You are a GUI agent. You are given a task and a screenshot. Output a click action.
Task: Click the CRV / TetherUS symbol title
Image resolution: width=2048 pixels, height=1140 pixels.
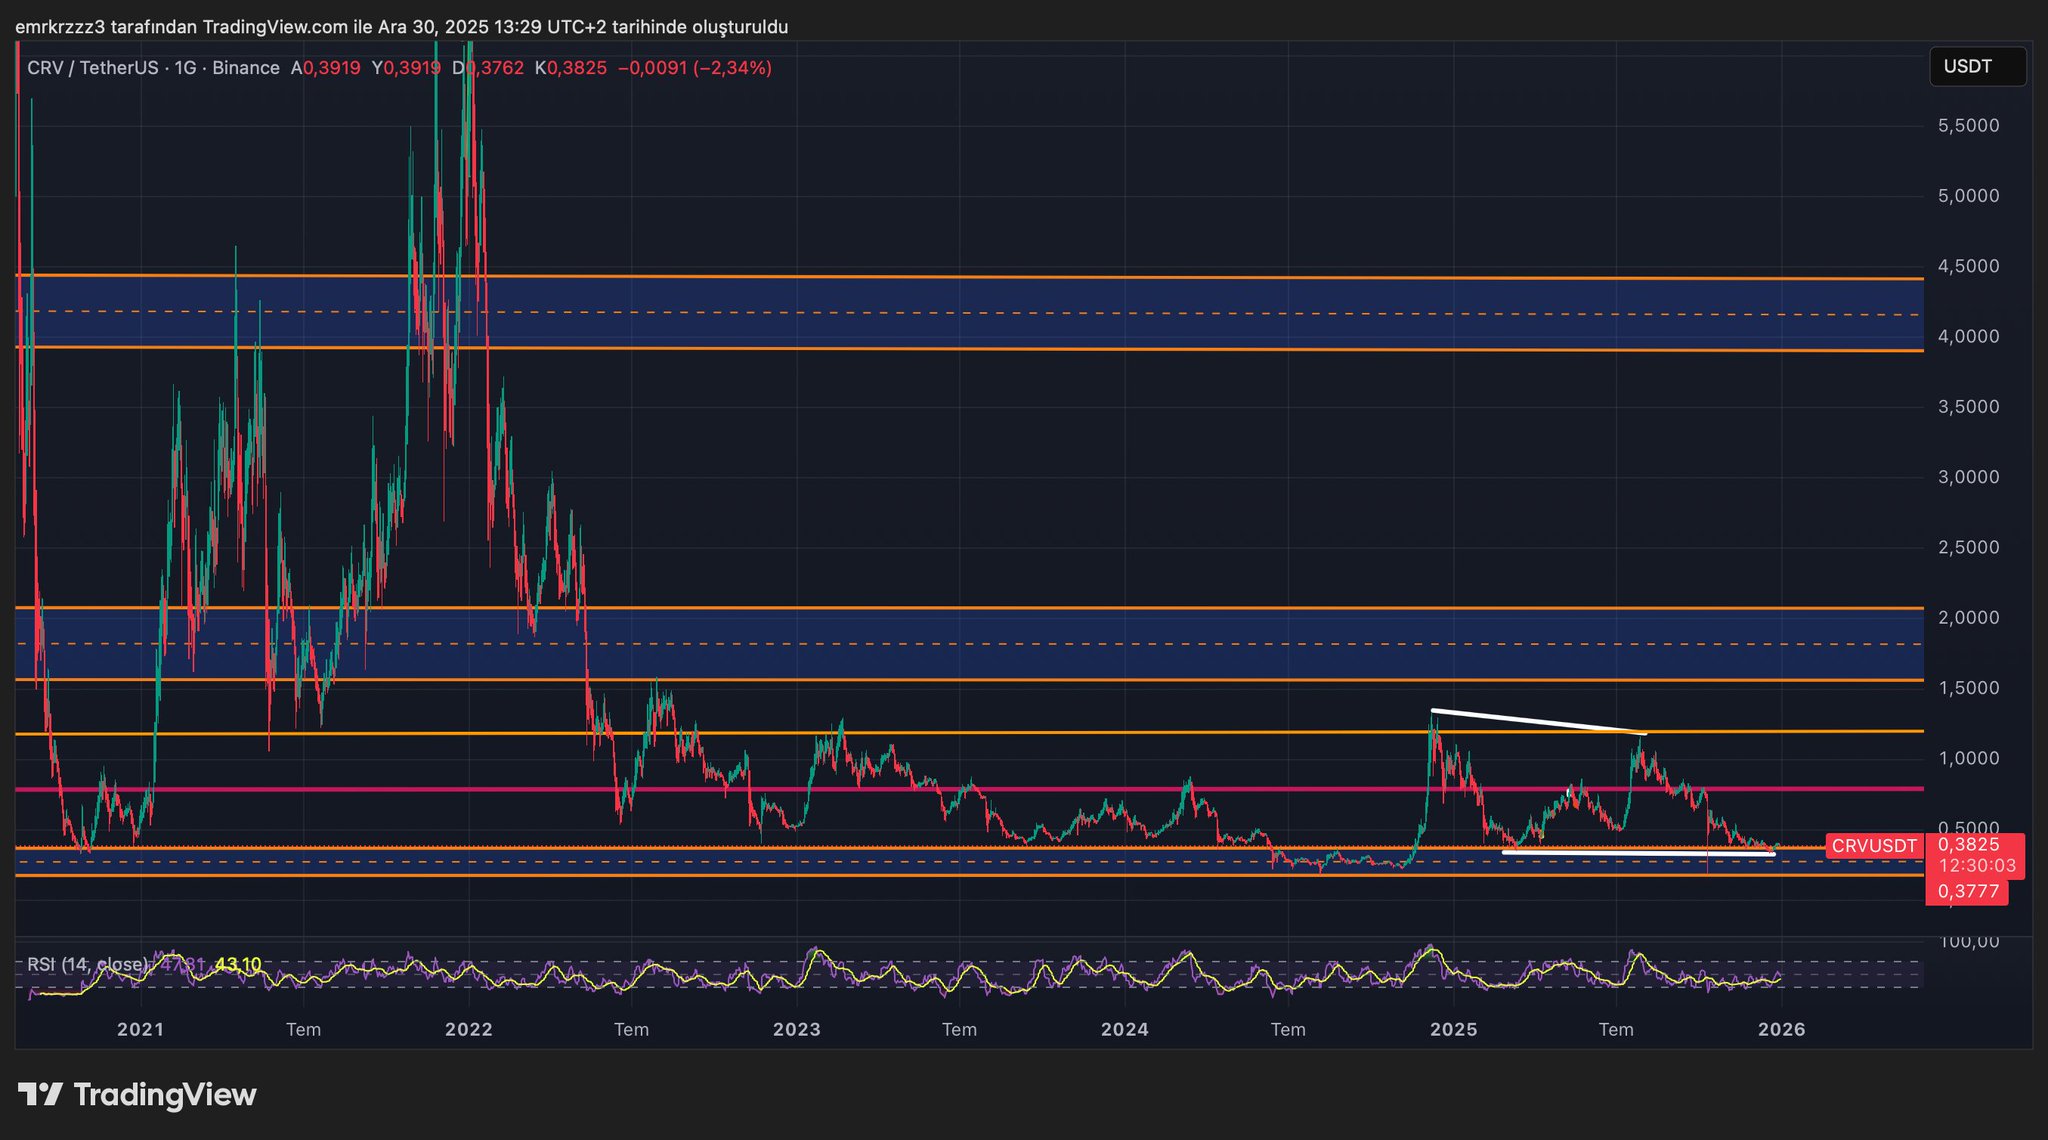click(92, 68)
